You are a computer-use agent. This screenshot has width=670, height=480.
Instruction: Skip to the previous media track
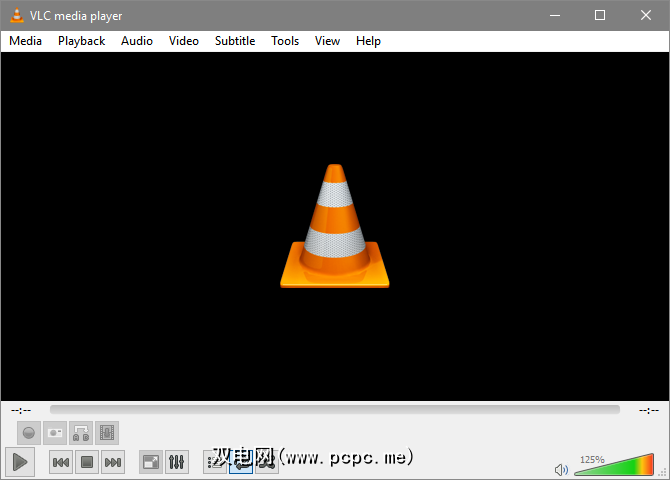pyautogui.click(x=61, y=462)
